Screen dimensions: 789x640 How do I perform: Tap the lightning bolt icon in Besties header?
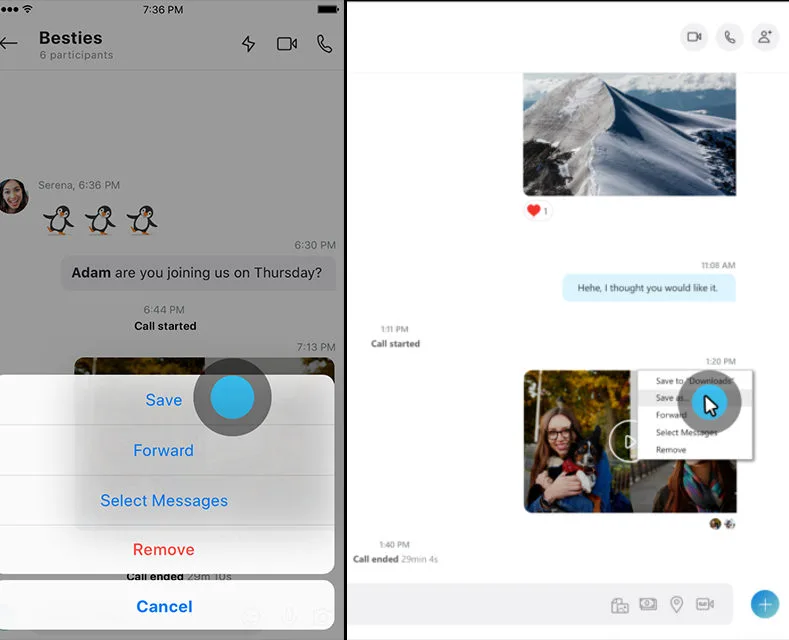pyautogui.click(x=248, y=44)
